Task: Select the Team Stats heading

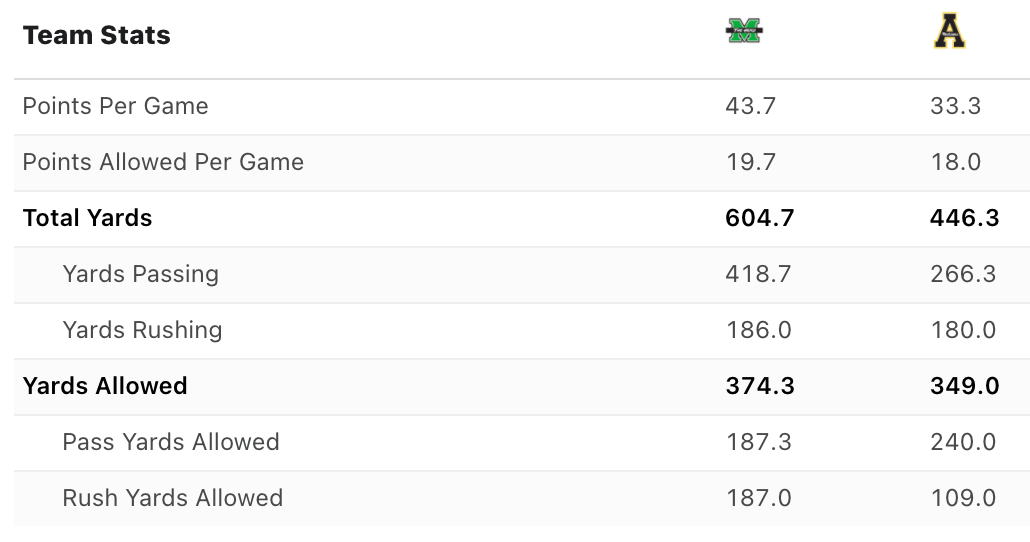Action: [x=97, y=35]
